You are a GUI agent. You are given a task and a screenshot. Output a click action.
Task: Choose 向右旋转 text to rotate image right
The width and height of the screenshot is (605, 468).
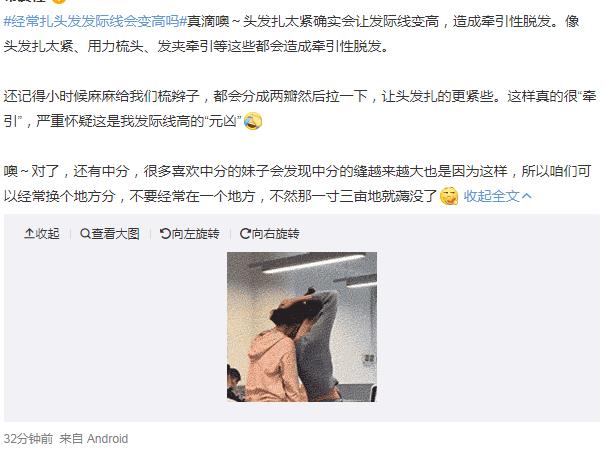(x=275, y=233)
